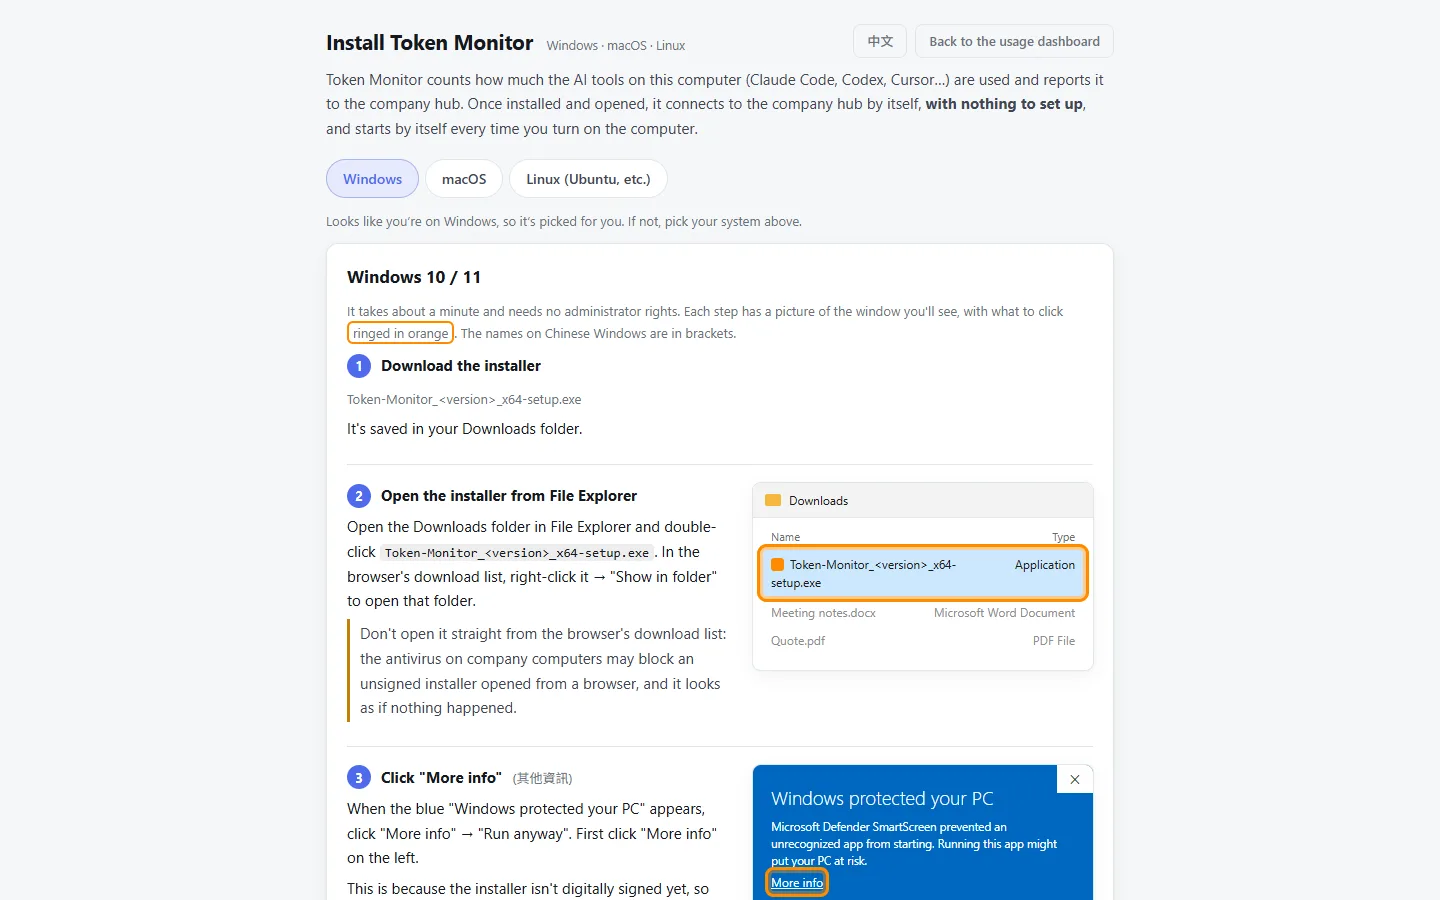Image resolution: width=1440 pixels, height=900 pixels.
Task: Click the Application type cell of the installer row
Action: tap(1045, 565)
